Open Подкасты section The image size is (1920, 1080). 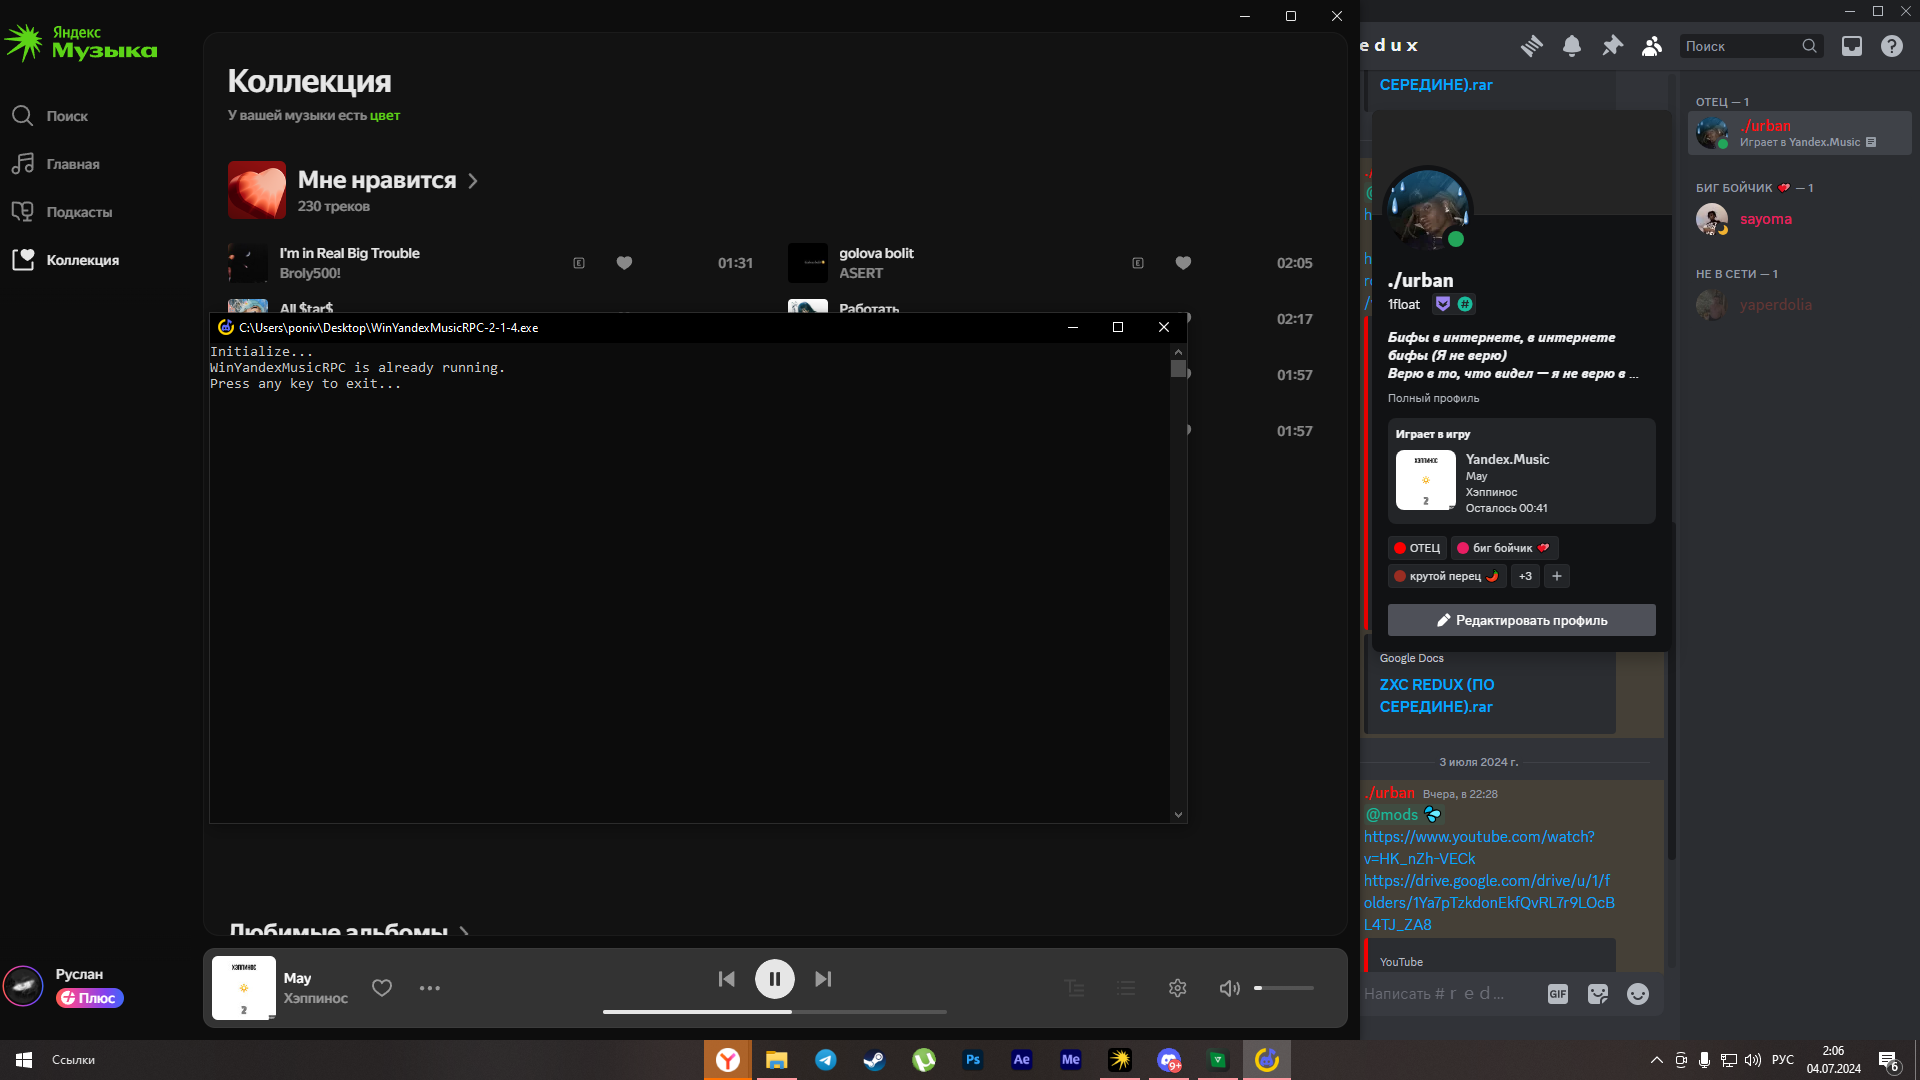[62, 212]
